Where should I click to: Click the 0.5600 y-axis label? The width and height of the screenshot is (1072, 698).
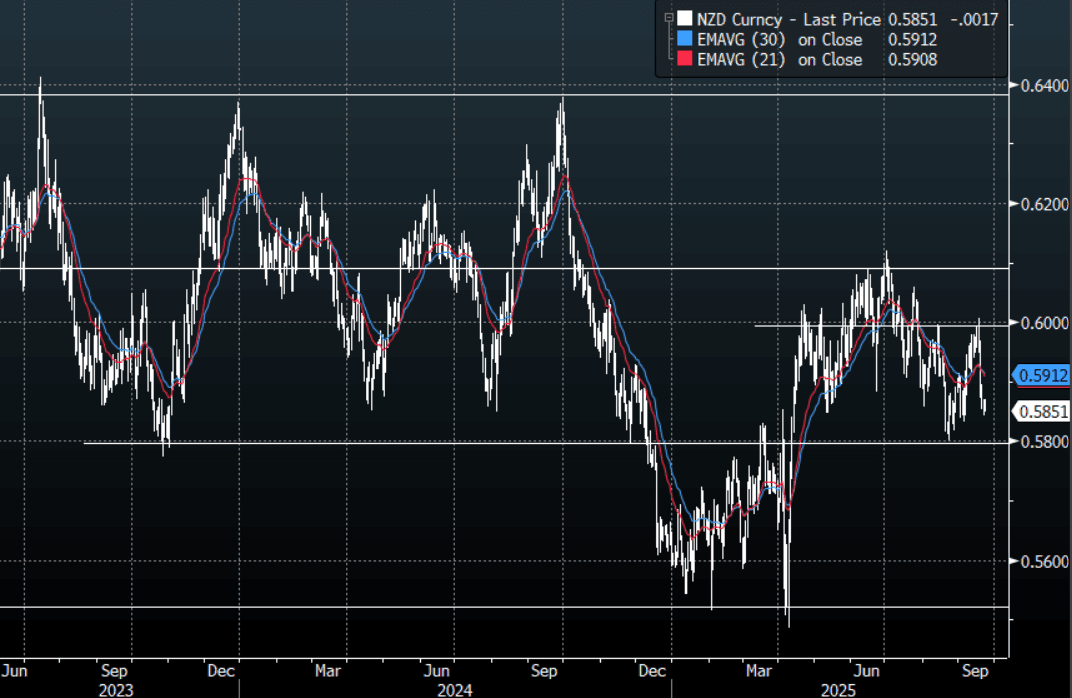tap(1043, 561)
